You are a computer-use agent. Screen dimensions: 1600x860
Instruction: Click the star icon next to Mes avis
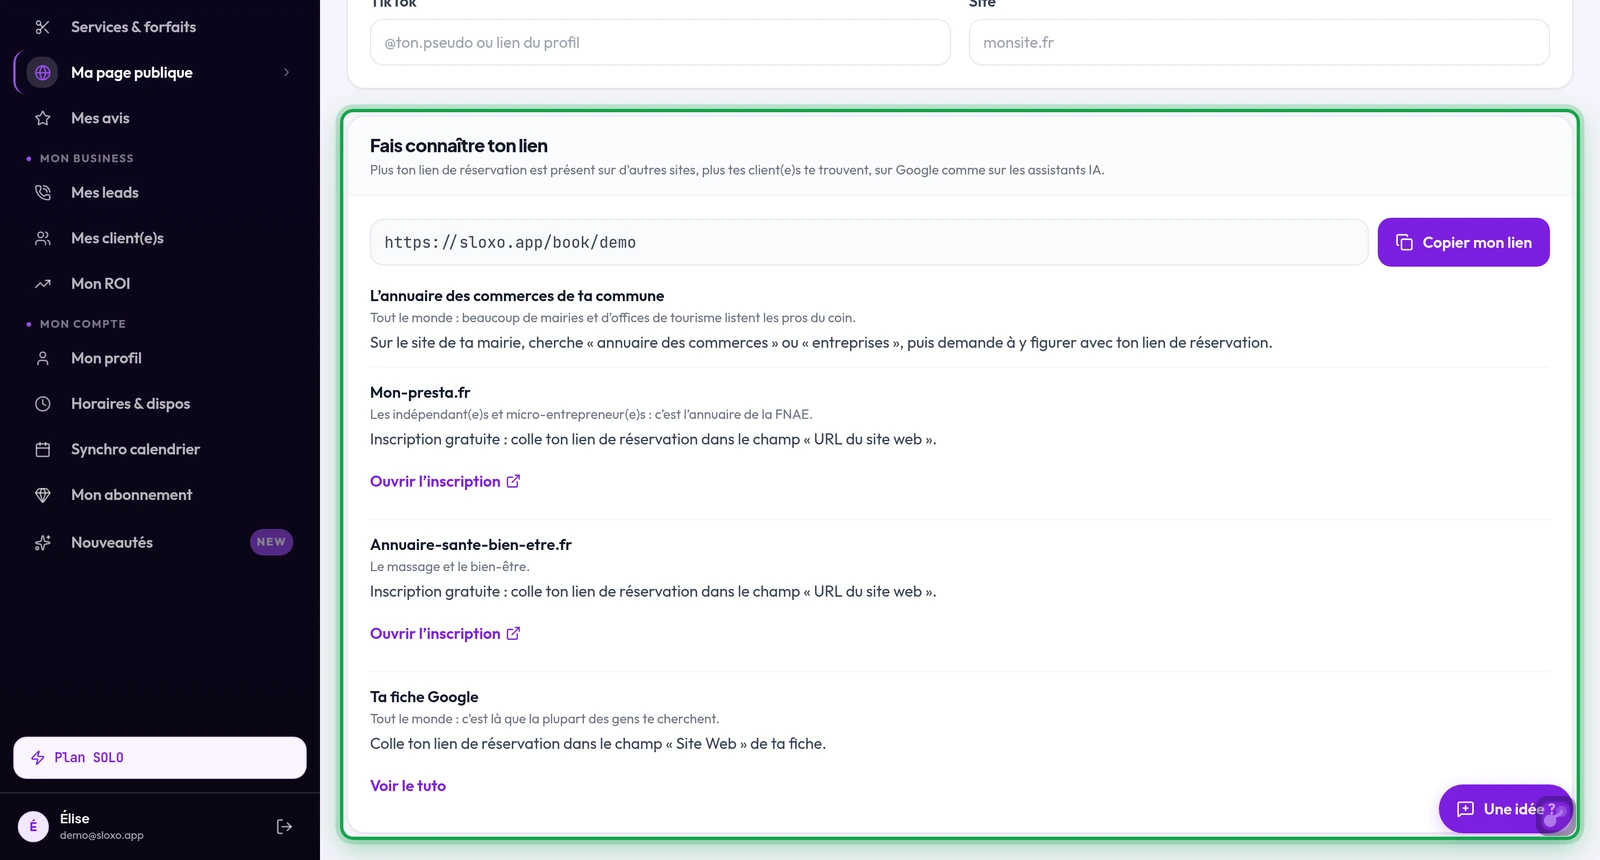43,118
